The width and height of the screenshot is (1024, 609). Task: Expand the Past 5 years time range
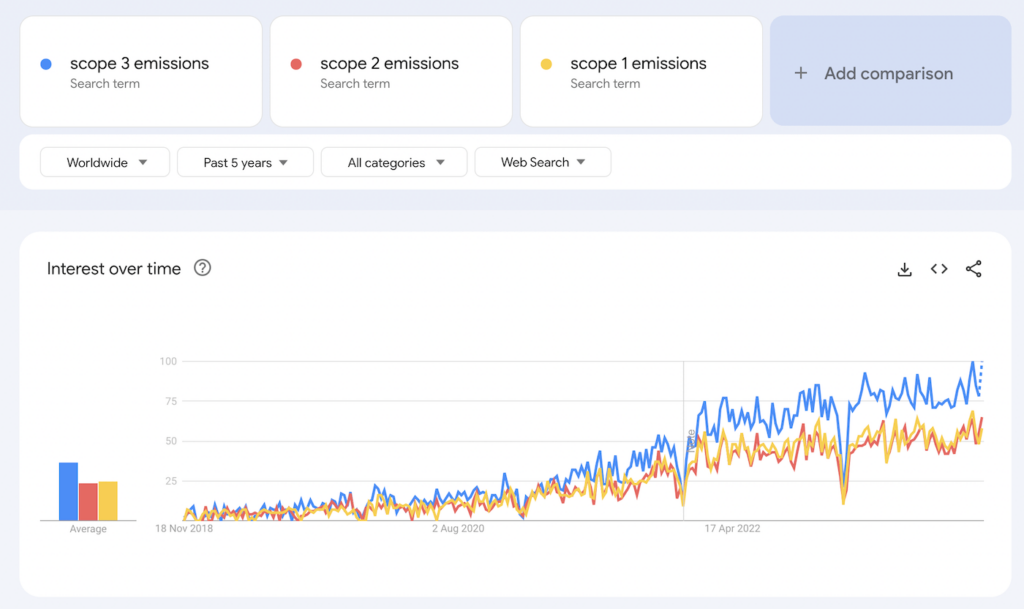245,162
